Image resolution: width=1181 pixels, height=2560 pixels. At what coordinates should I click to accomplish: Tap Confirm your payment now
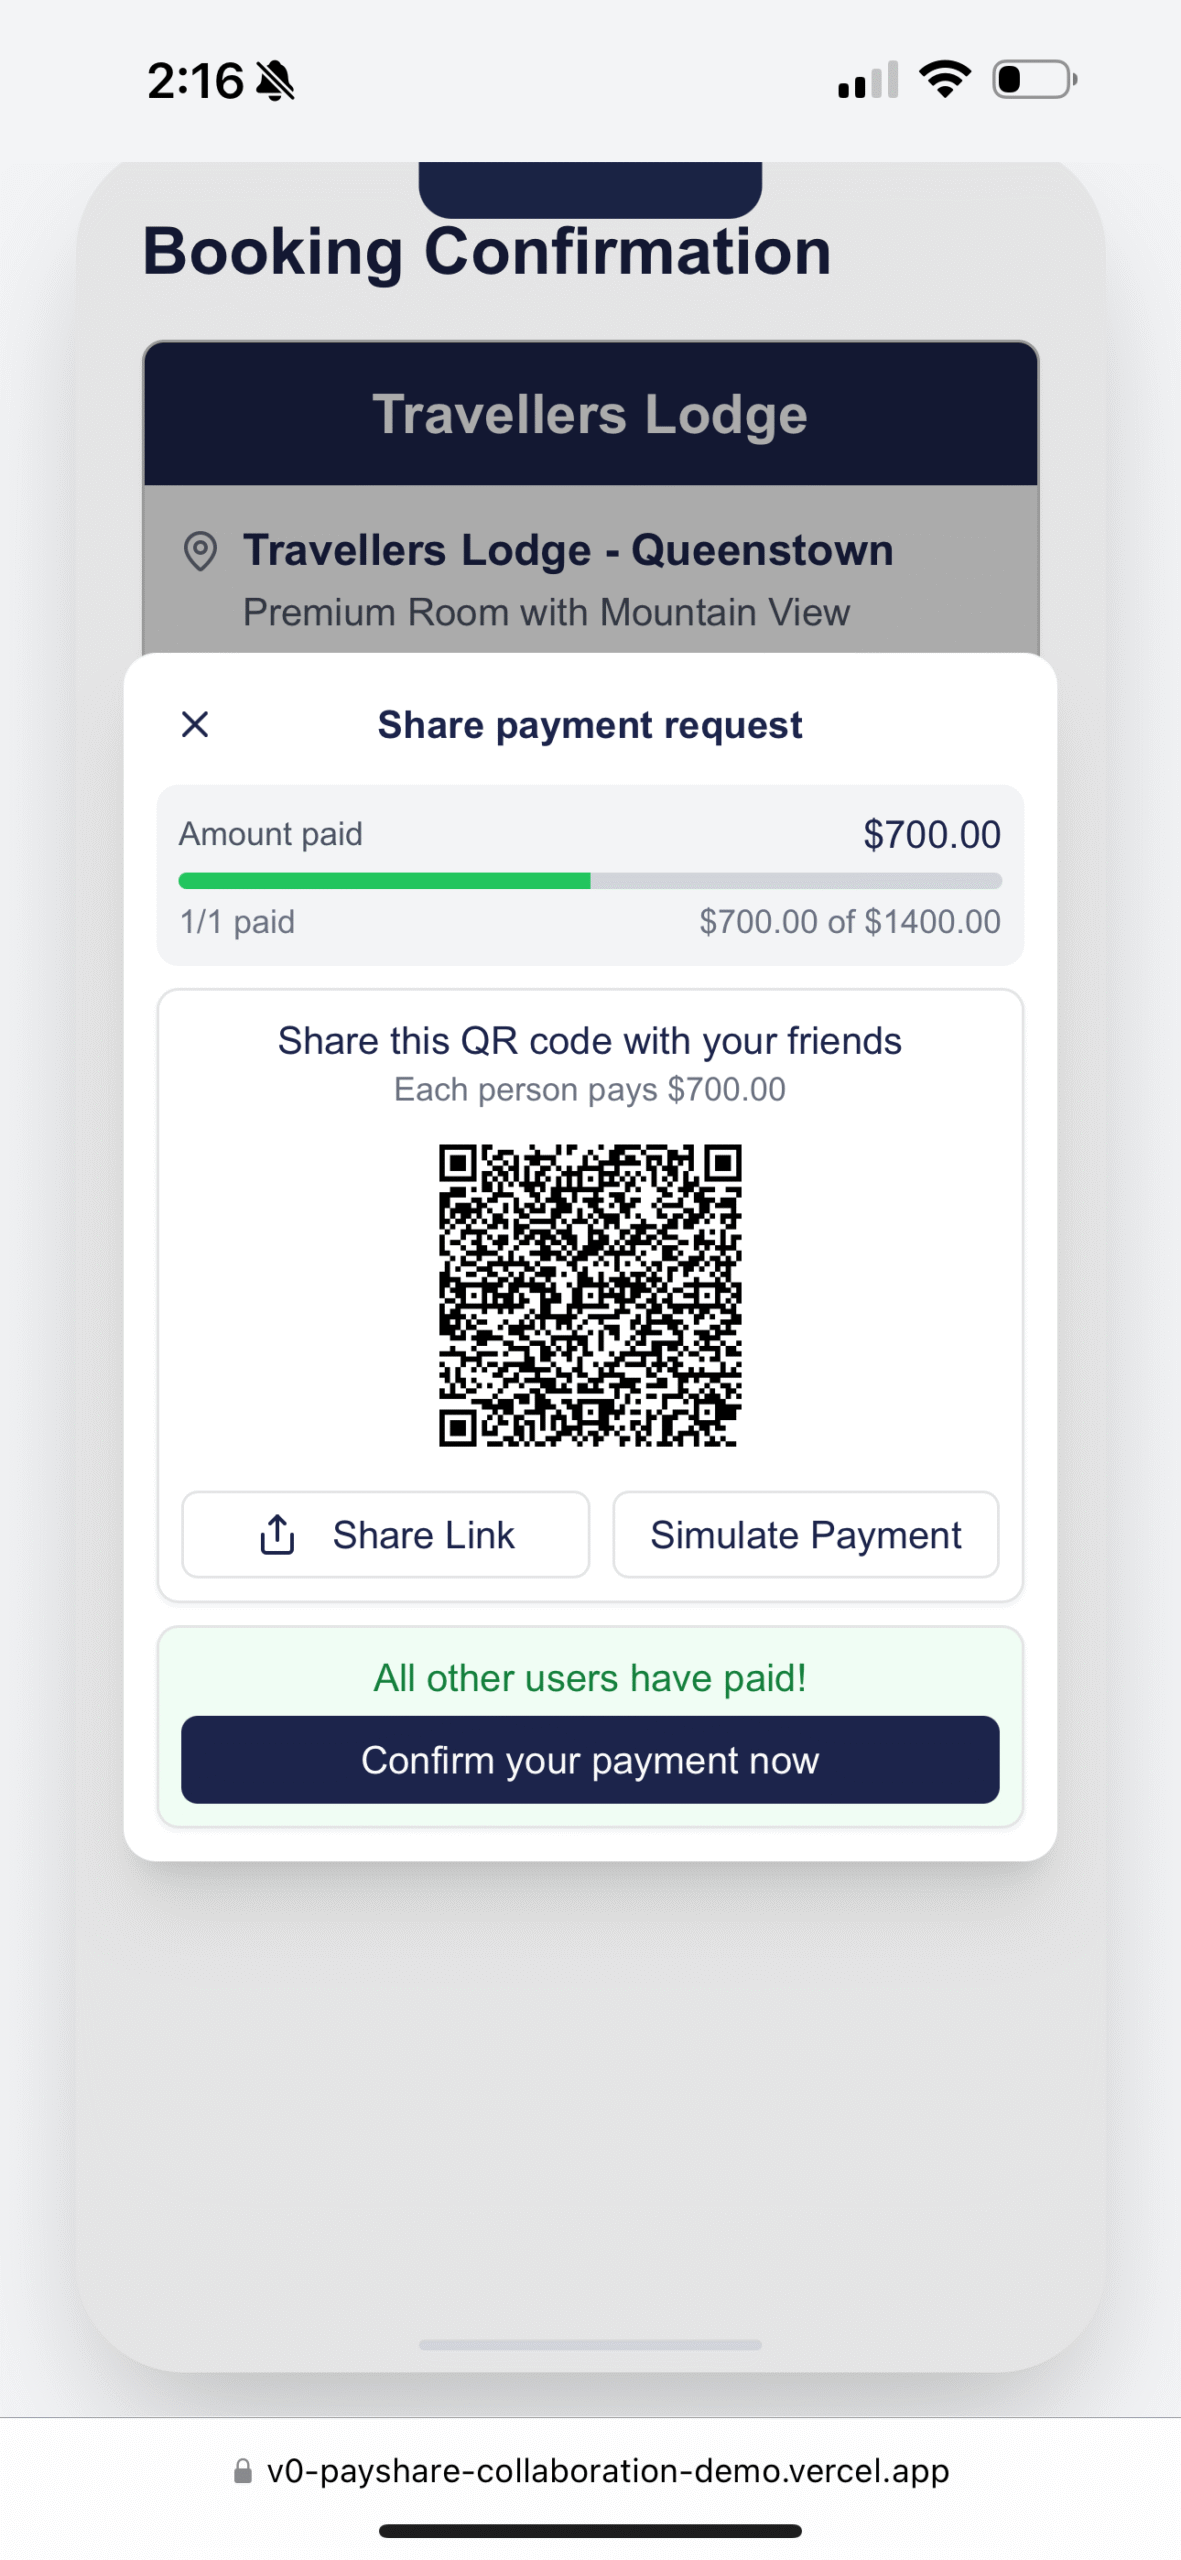tap(590, 1760)
